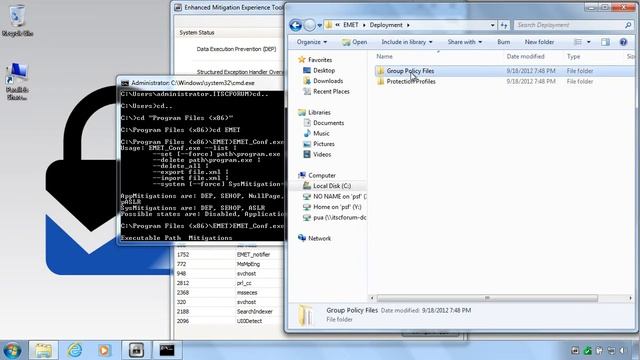640x360 pixels.
Task: Click the Deployment breadcrumb segment
Action: [386, 25]
